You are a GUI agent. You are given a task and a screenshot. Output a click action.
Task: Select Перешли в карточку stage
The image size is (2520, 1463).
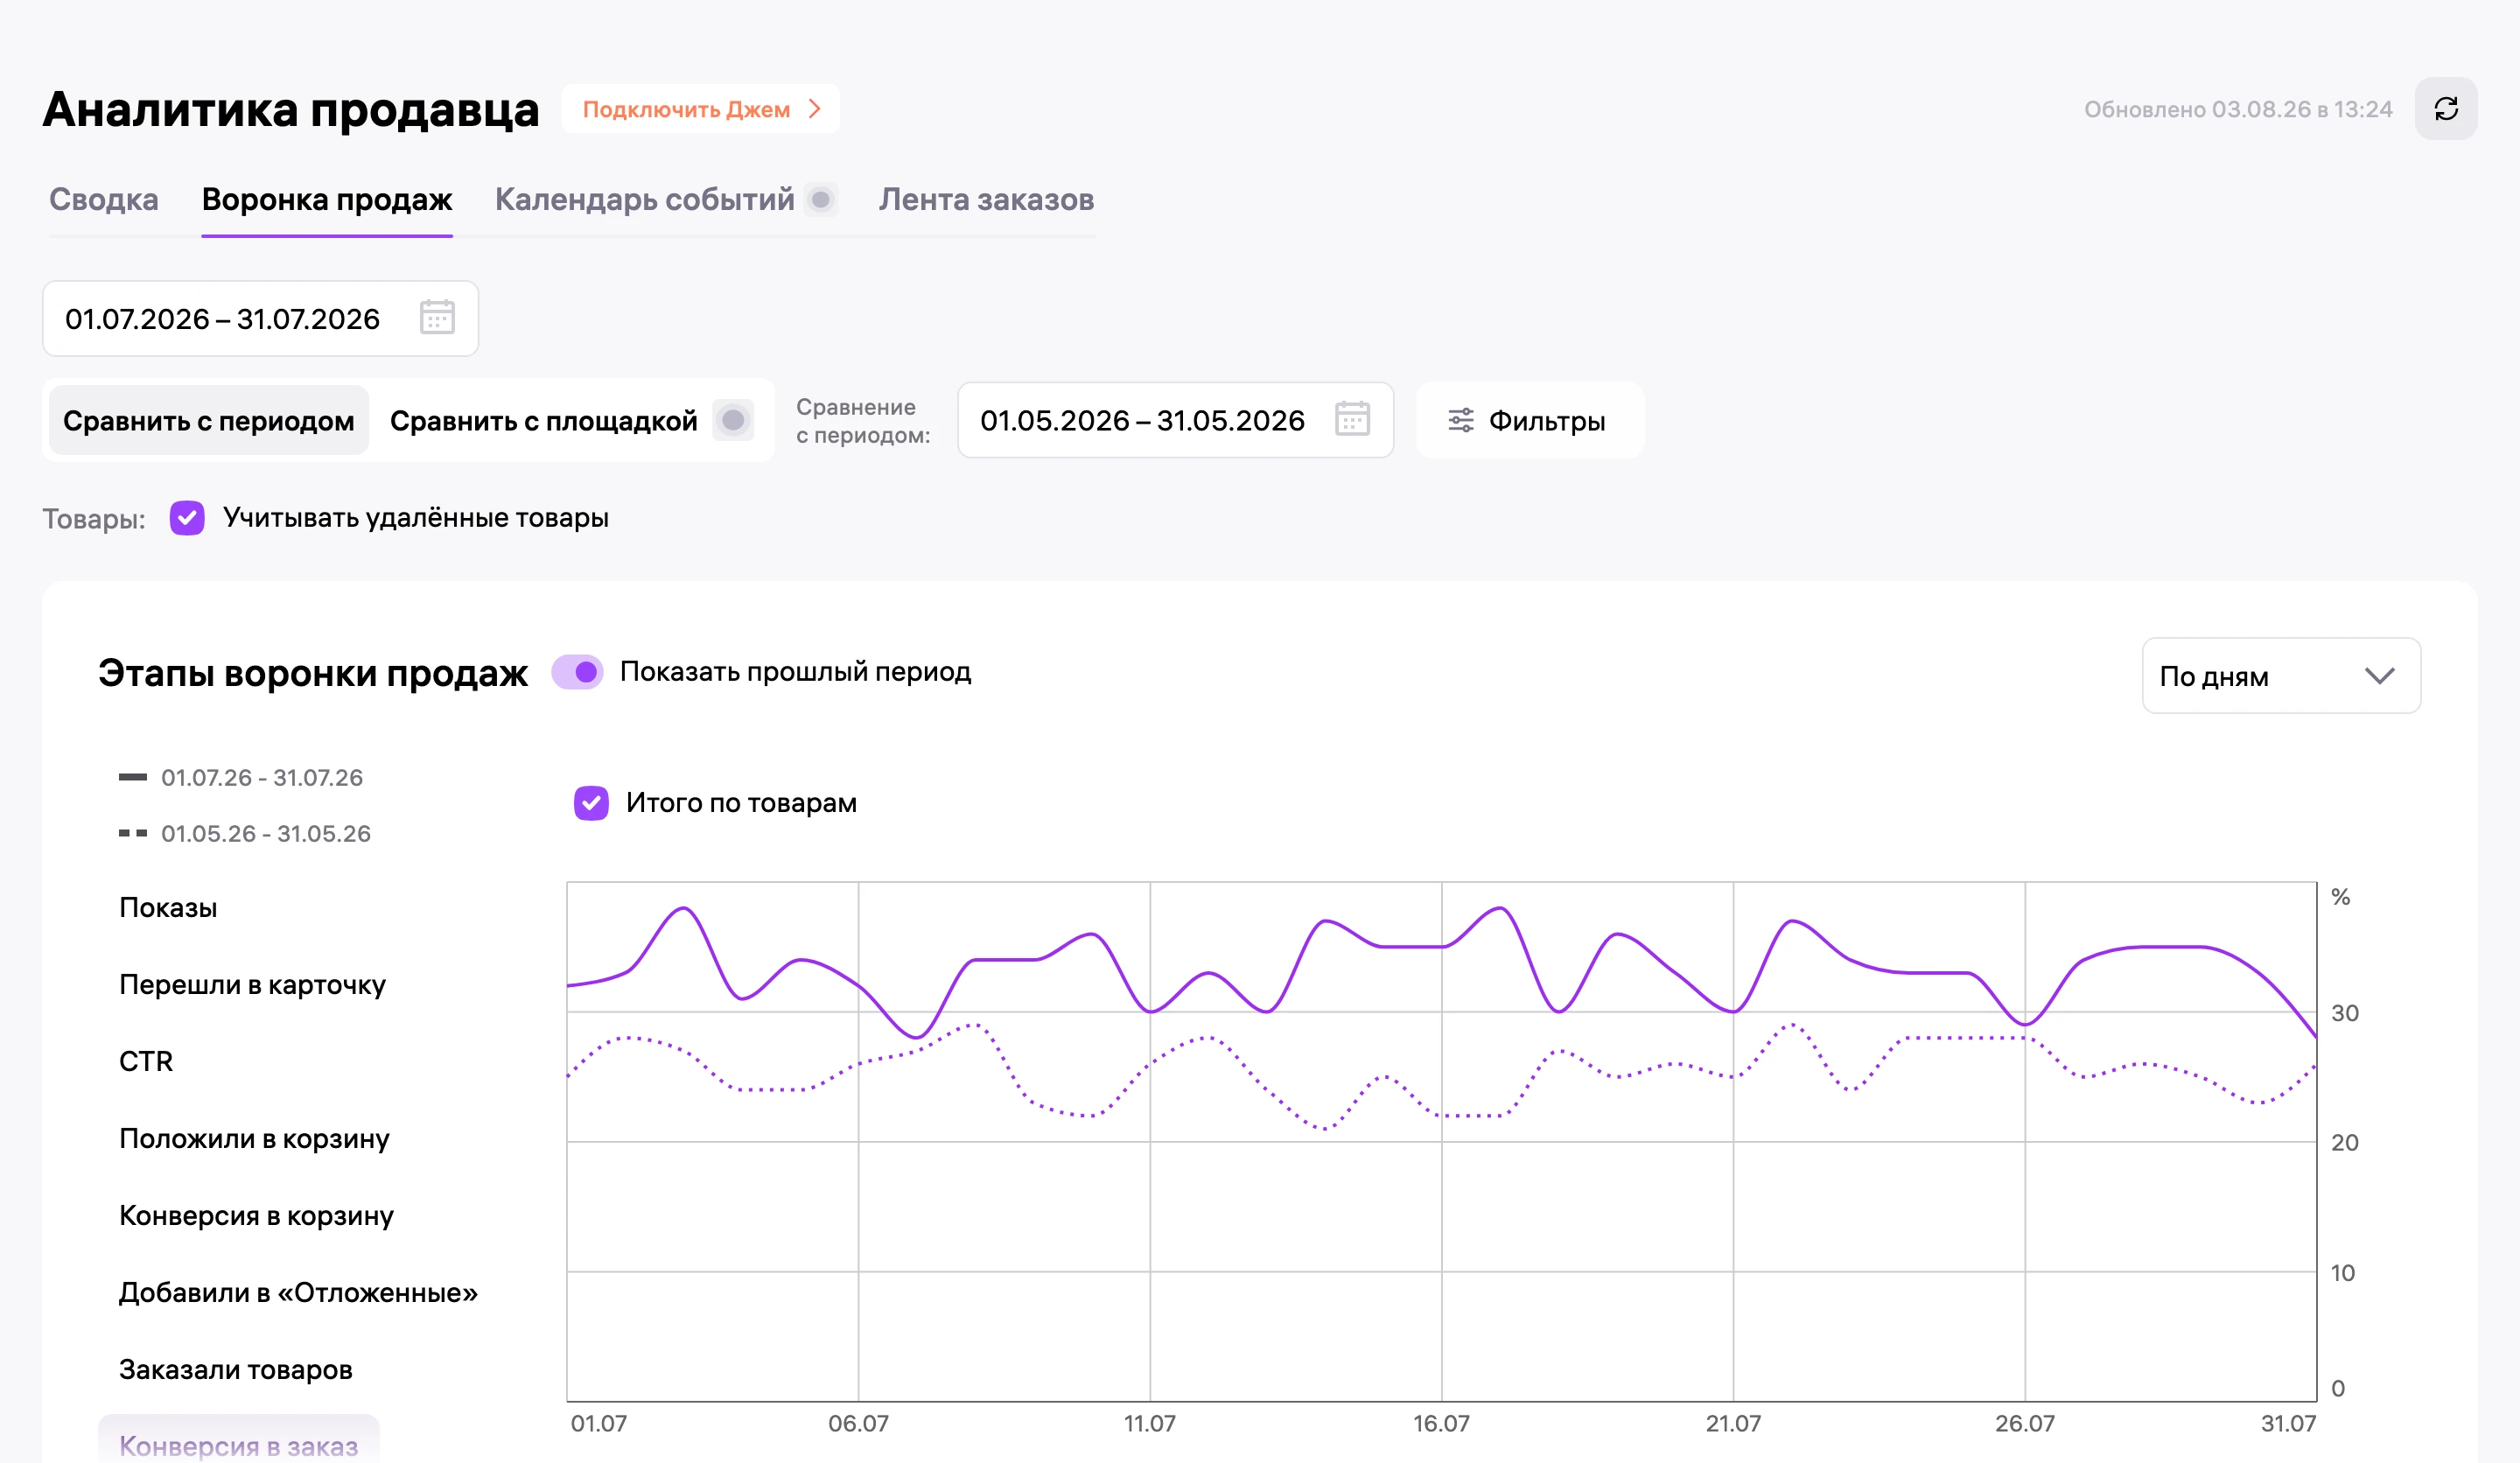pos(252,984)
